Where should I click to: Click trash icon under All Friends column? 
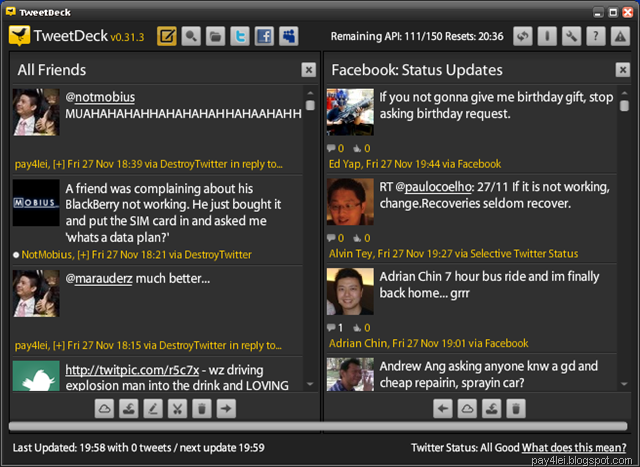[202, 409]
